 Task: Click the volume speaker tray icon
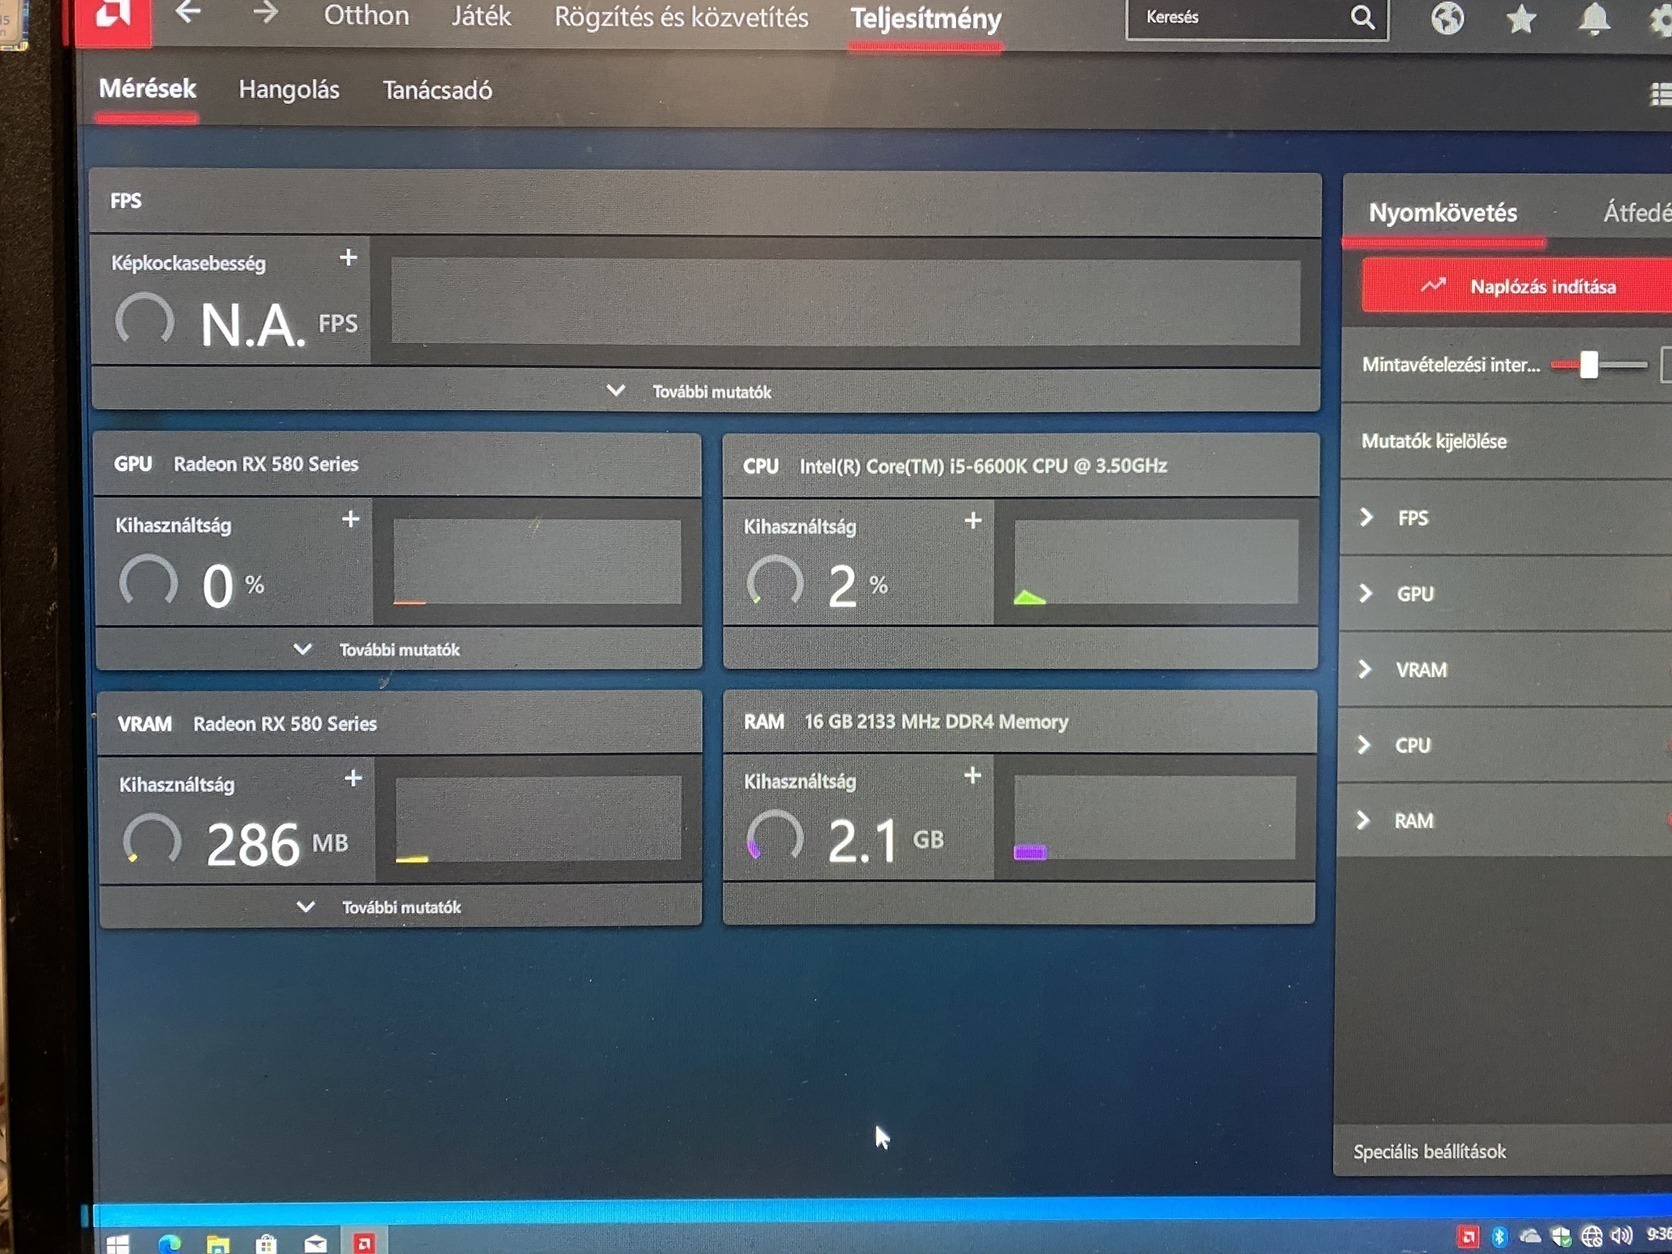[1622, 1236]
